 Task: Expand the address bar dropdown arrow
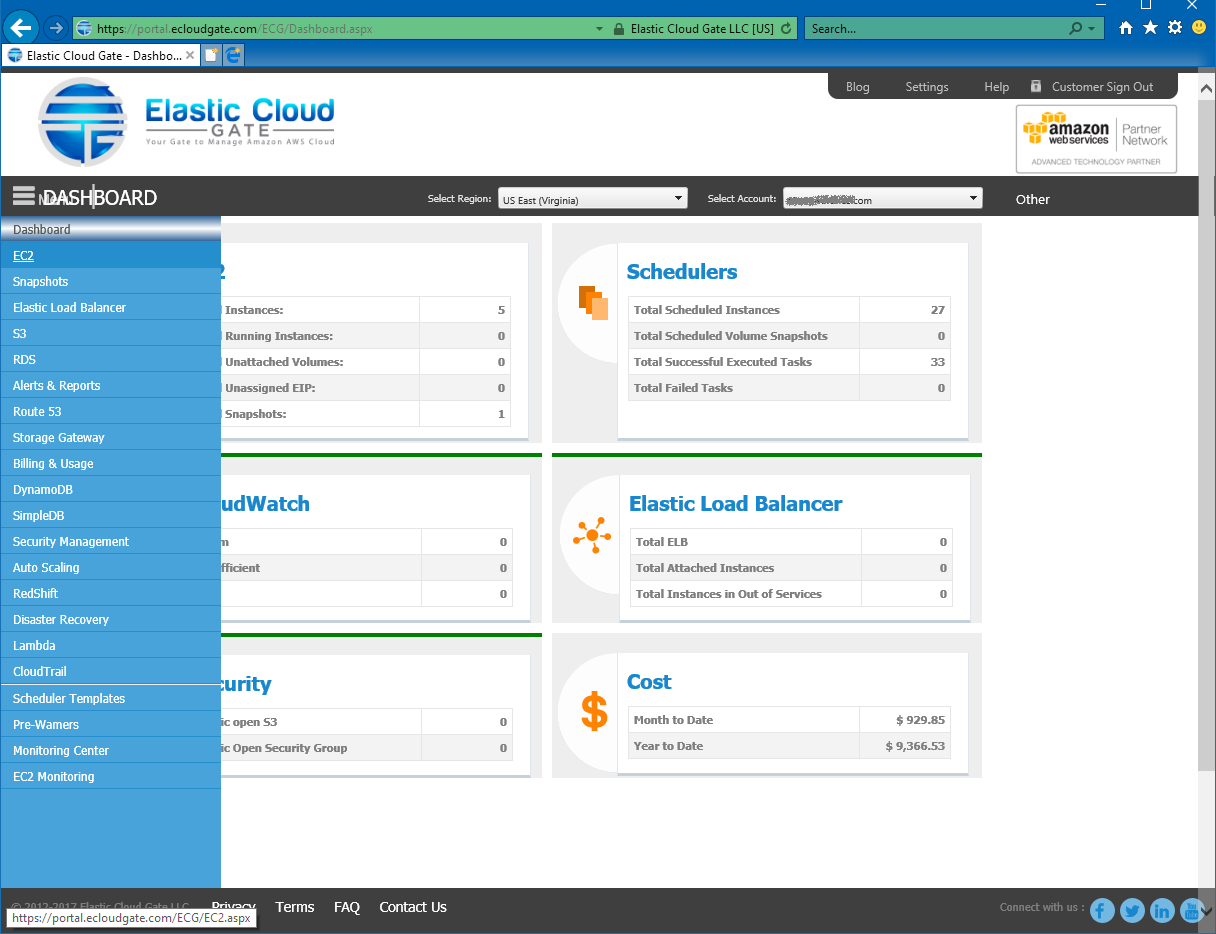point(599,29)
